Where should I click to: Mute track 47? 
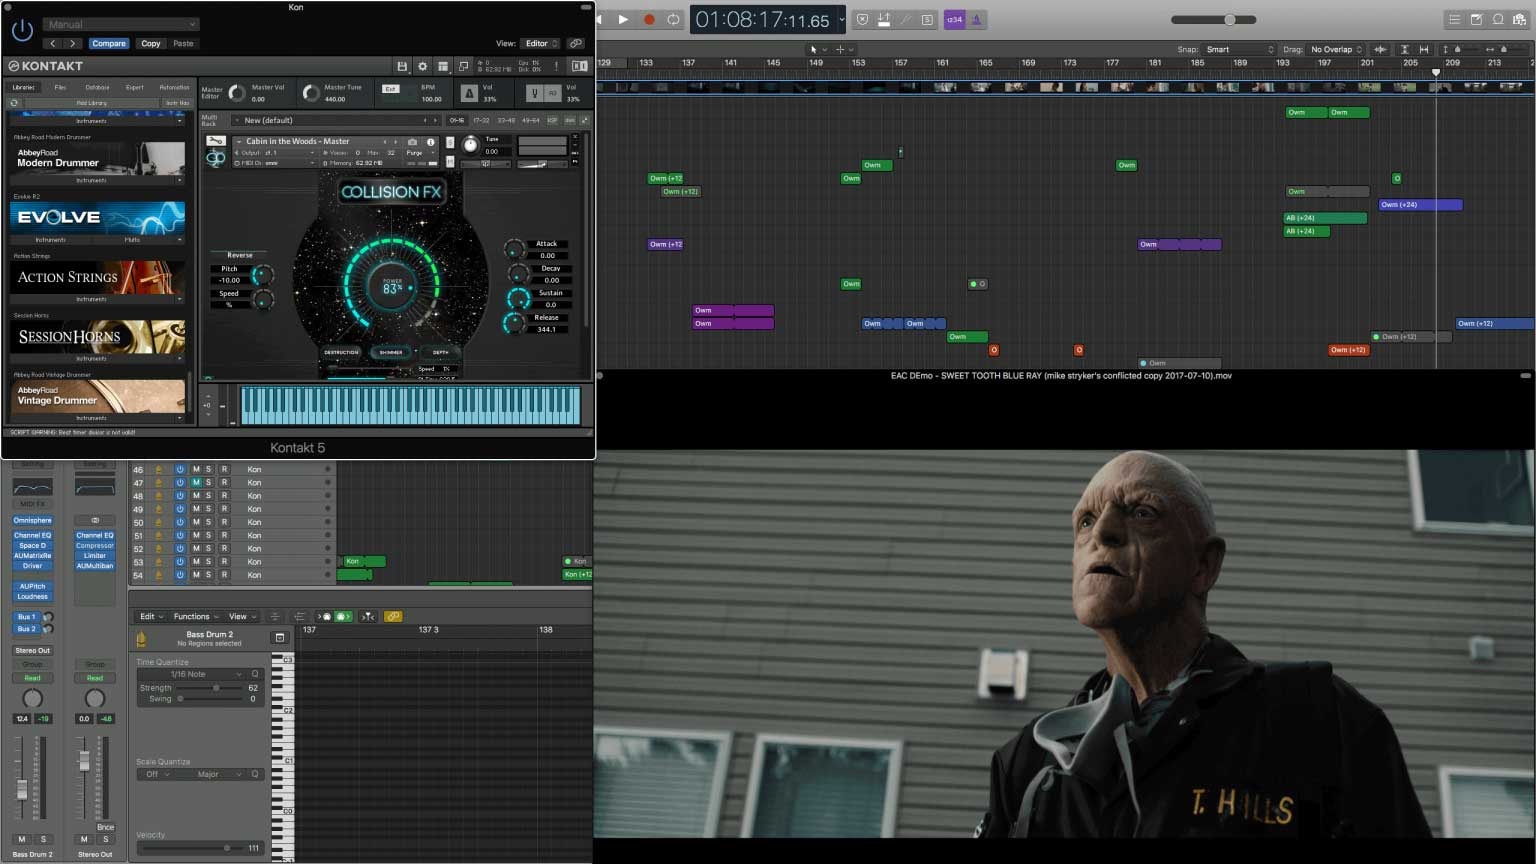point(196,483)
